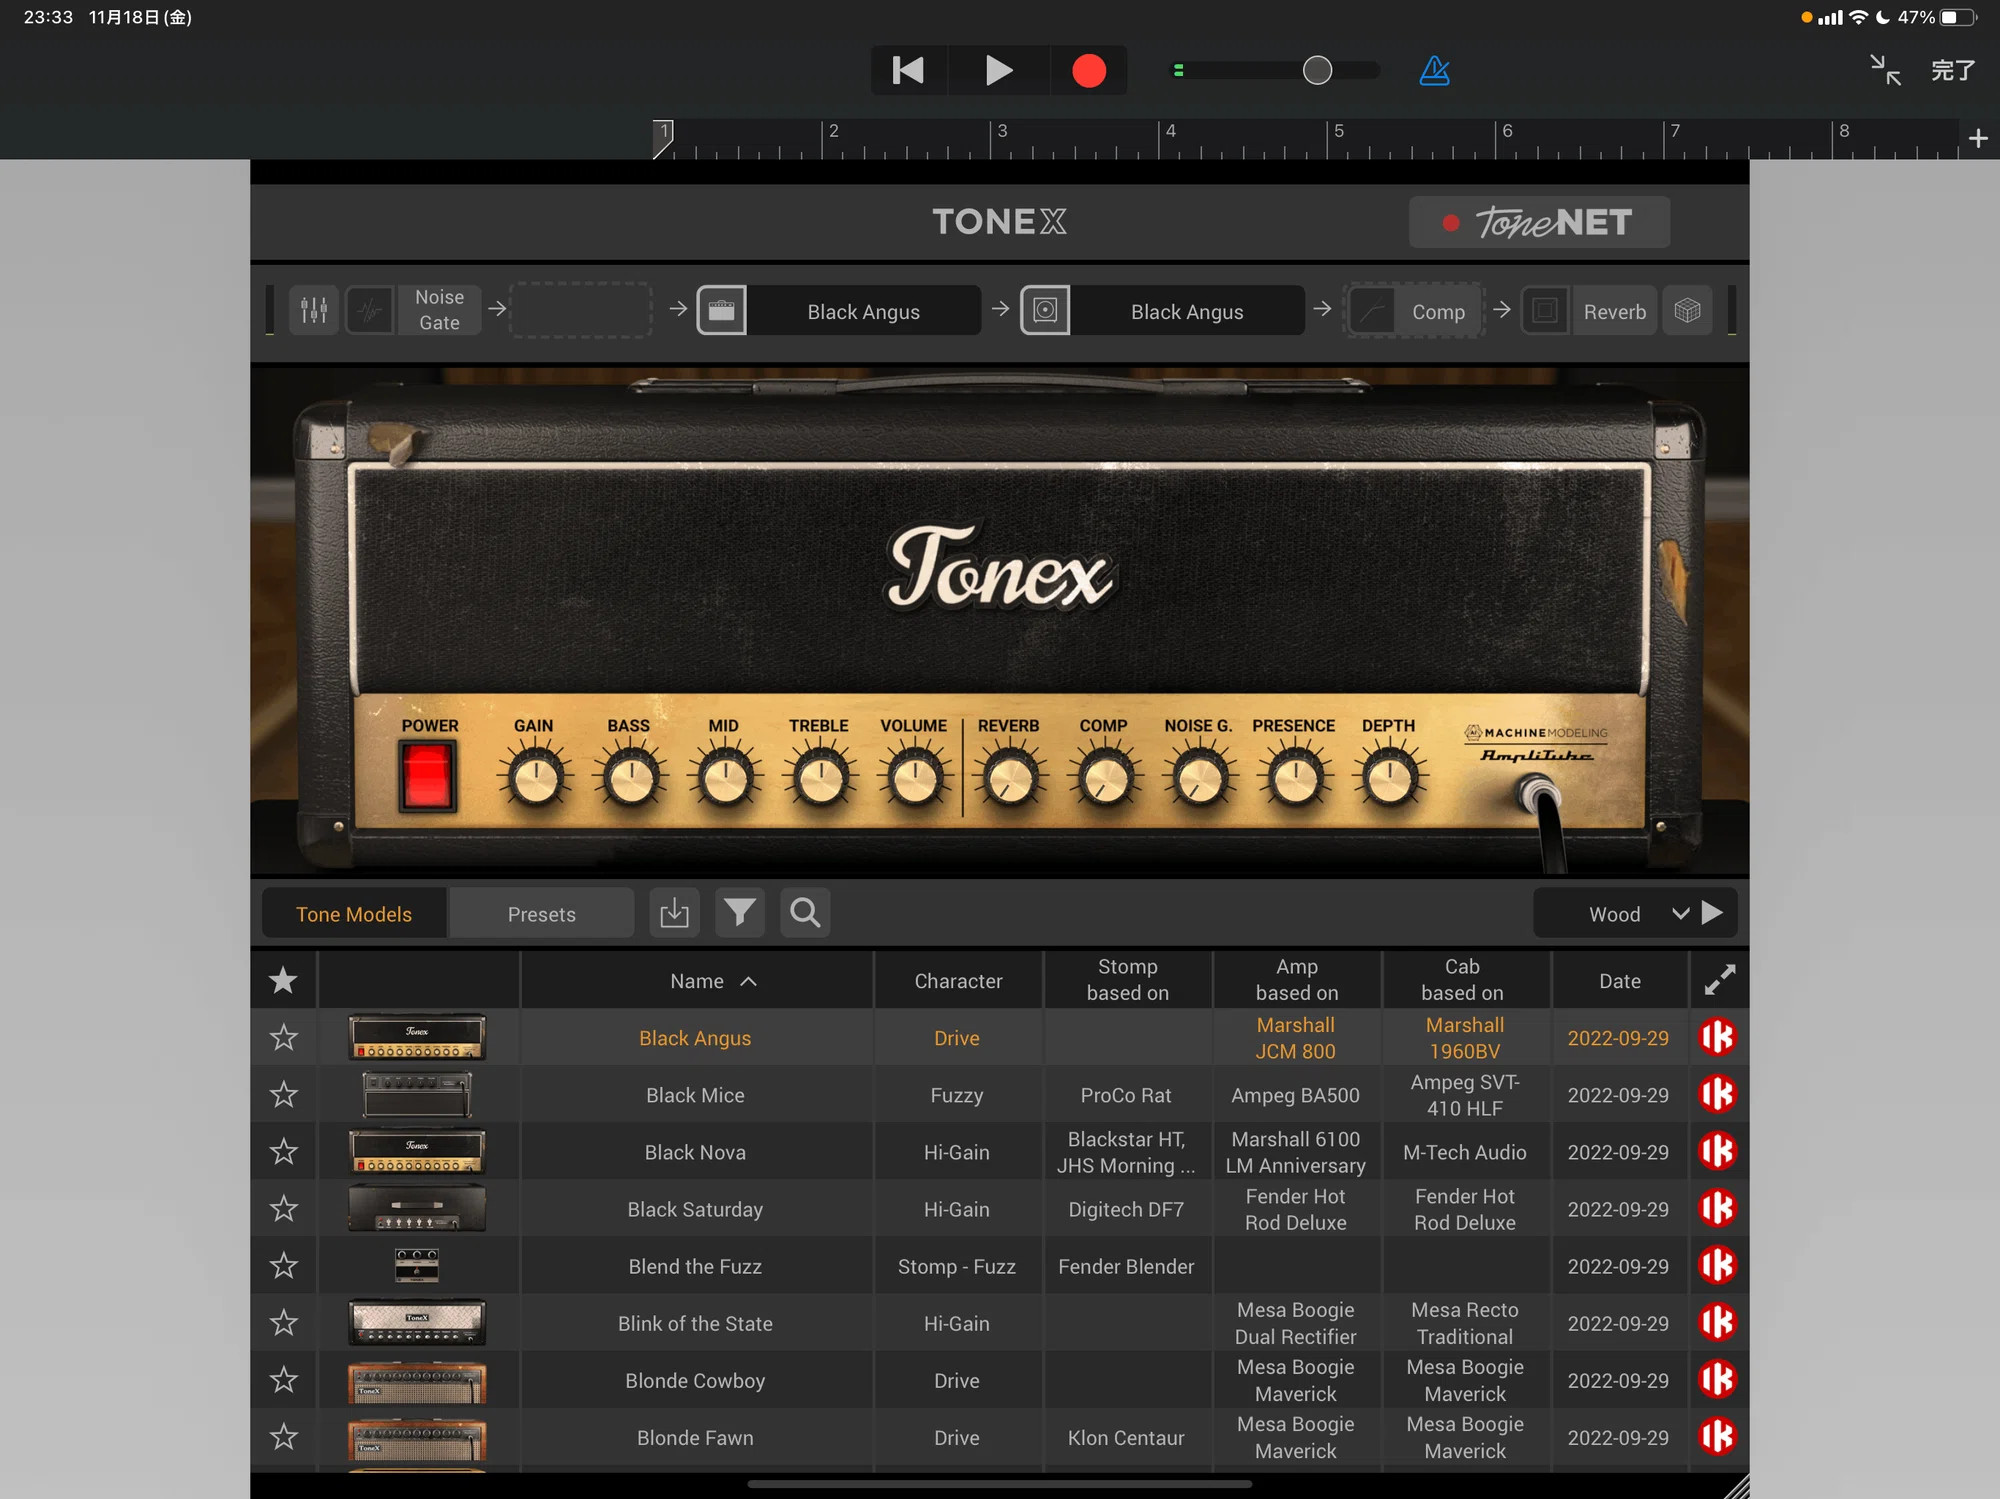Sort by Stomp based on column

1127,980
